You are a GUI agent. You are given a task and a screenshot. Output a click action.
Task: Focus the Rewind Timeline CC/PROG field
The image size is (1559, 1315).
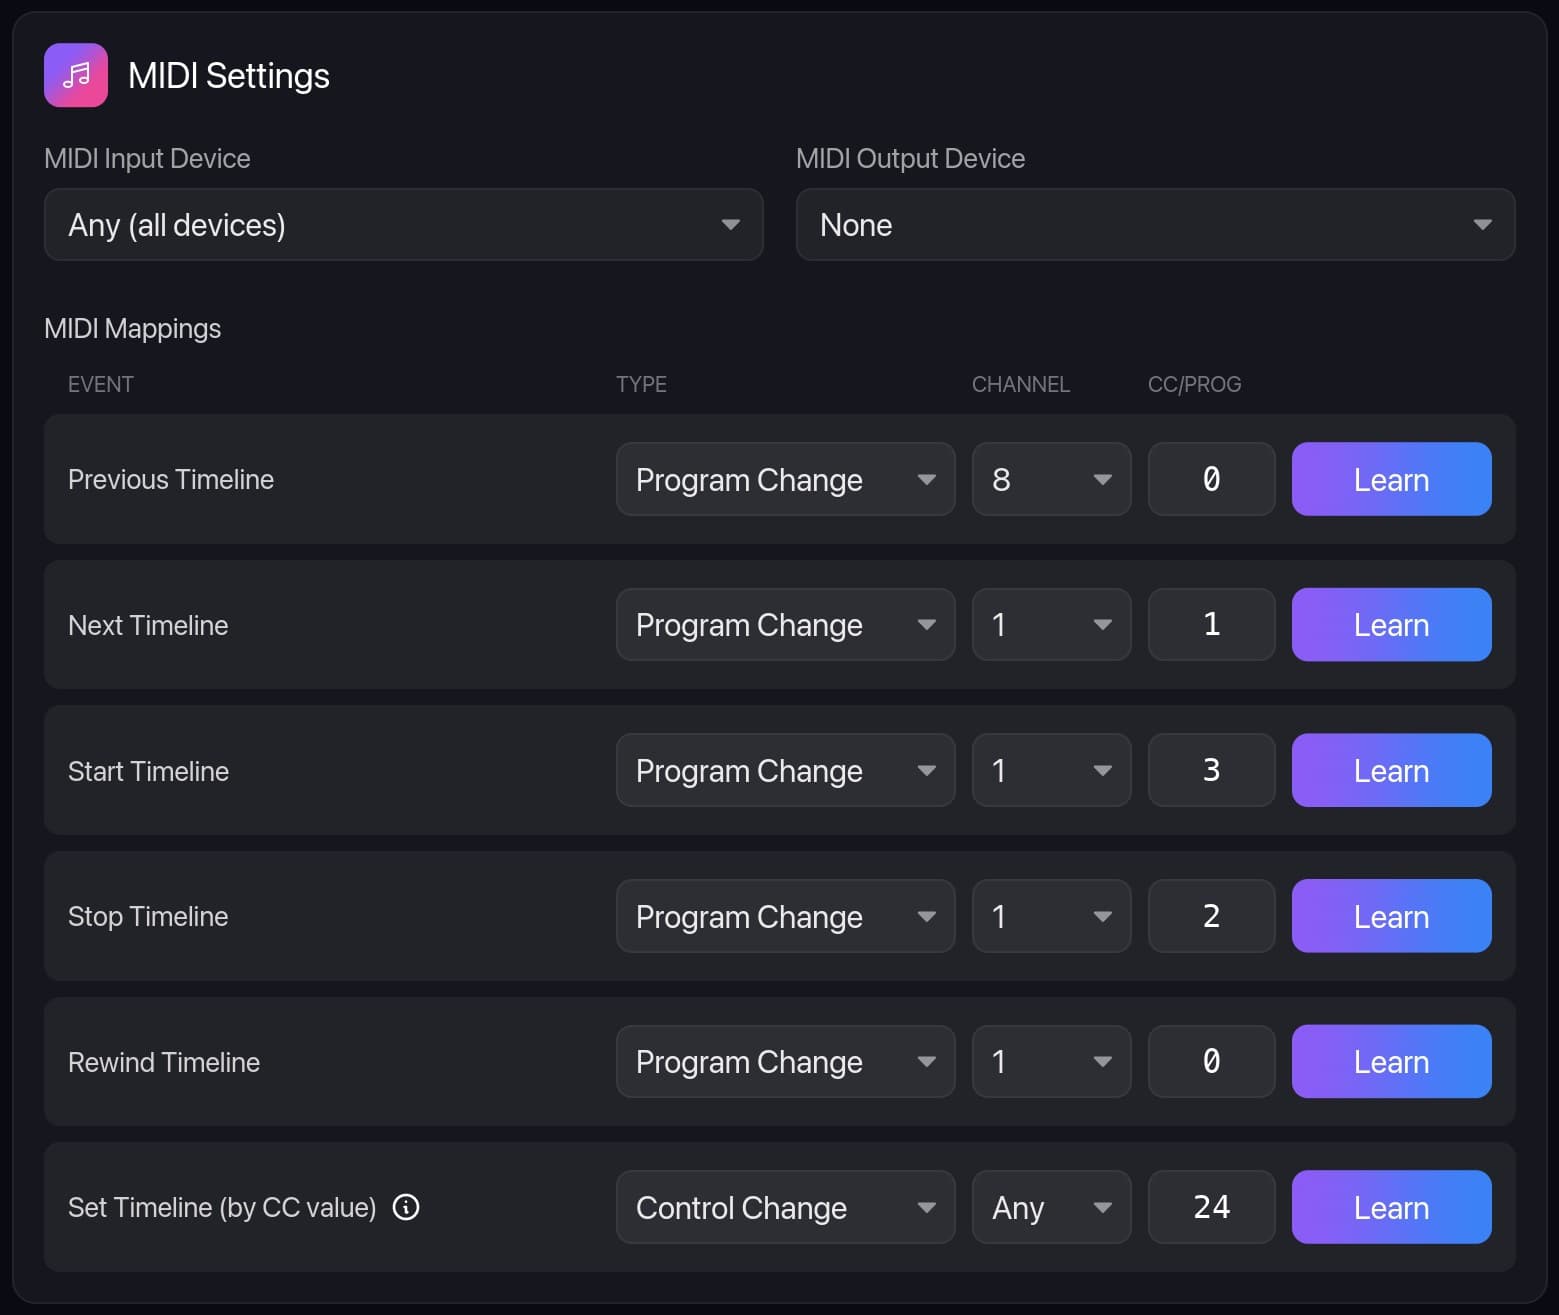(1212, 1062)
